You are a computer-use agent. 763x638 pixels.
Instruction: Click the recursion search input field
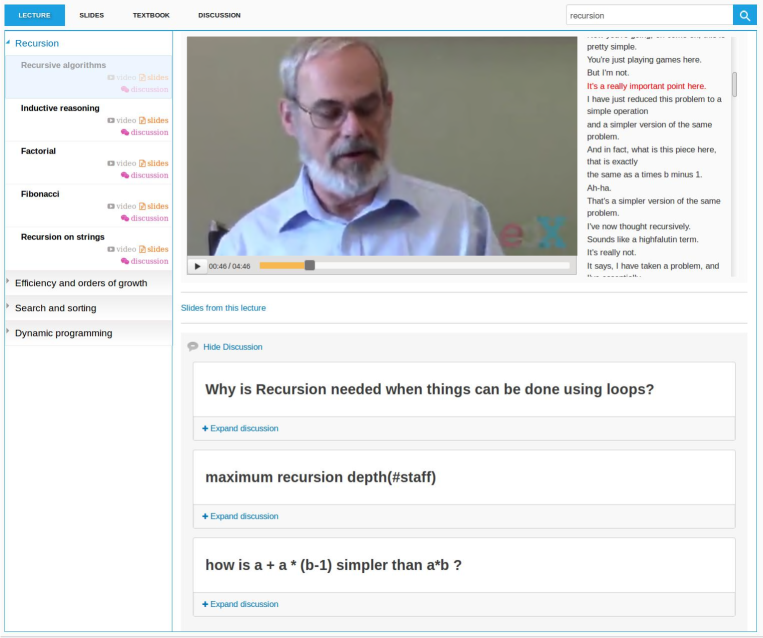[650, 15]
